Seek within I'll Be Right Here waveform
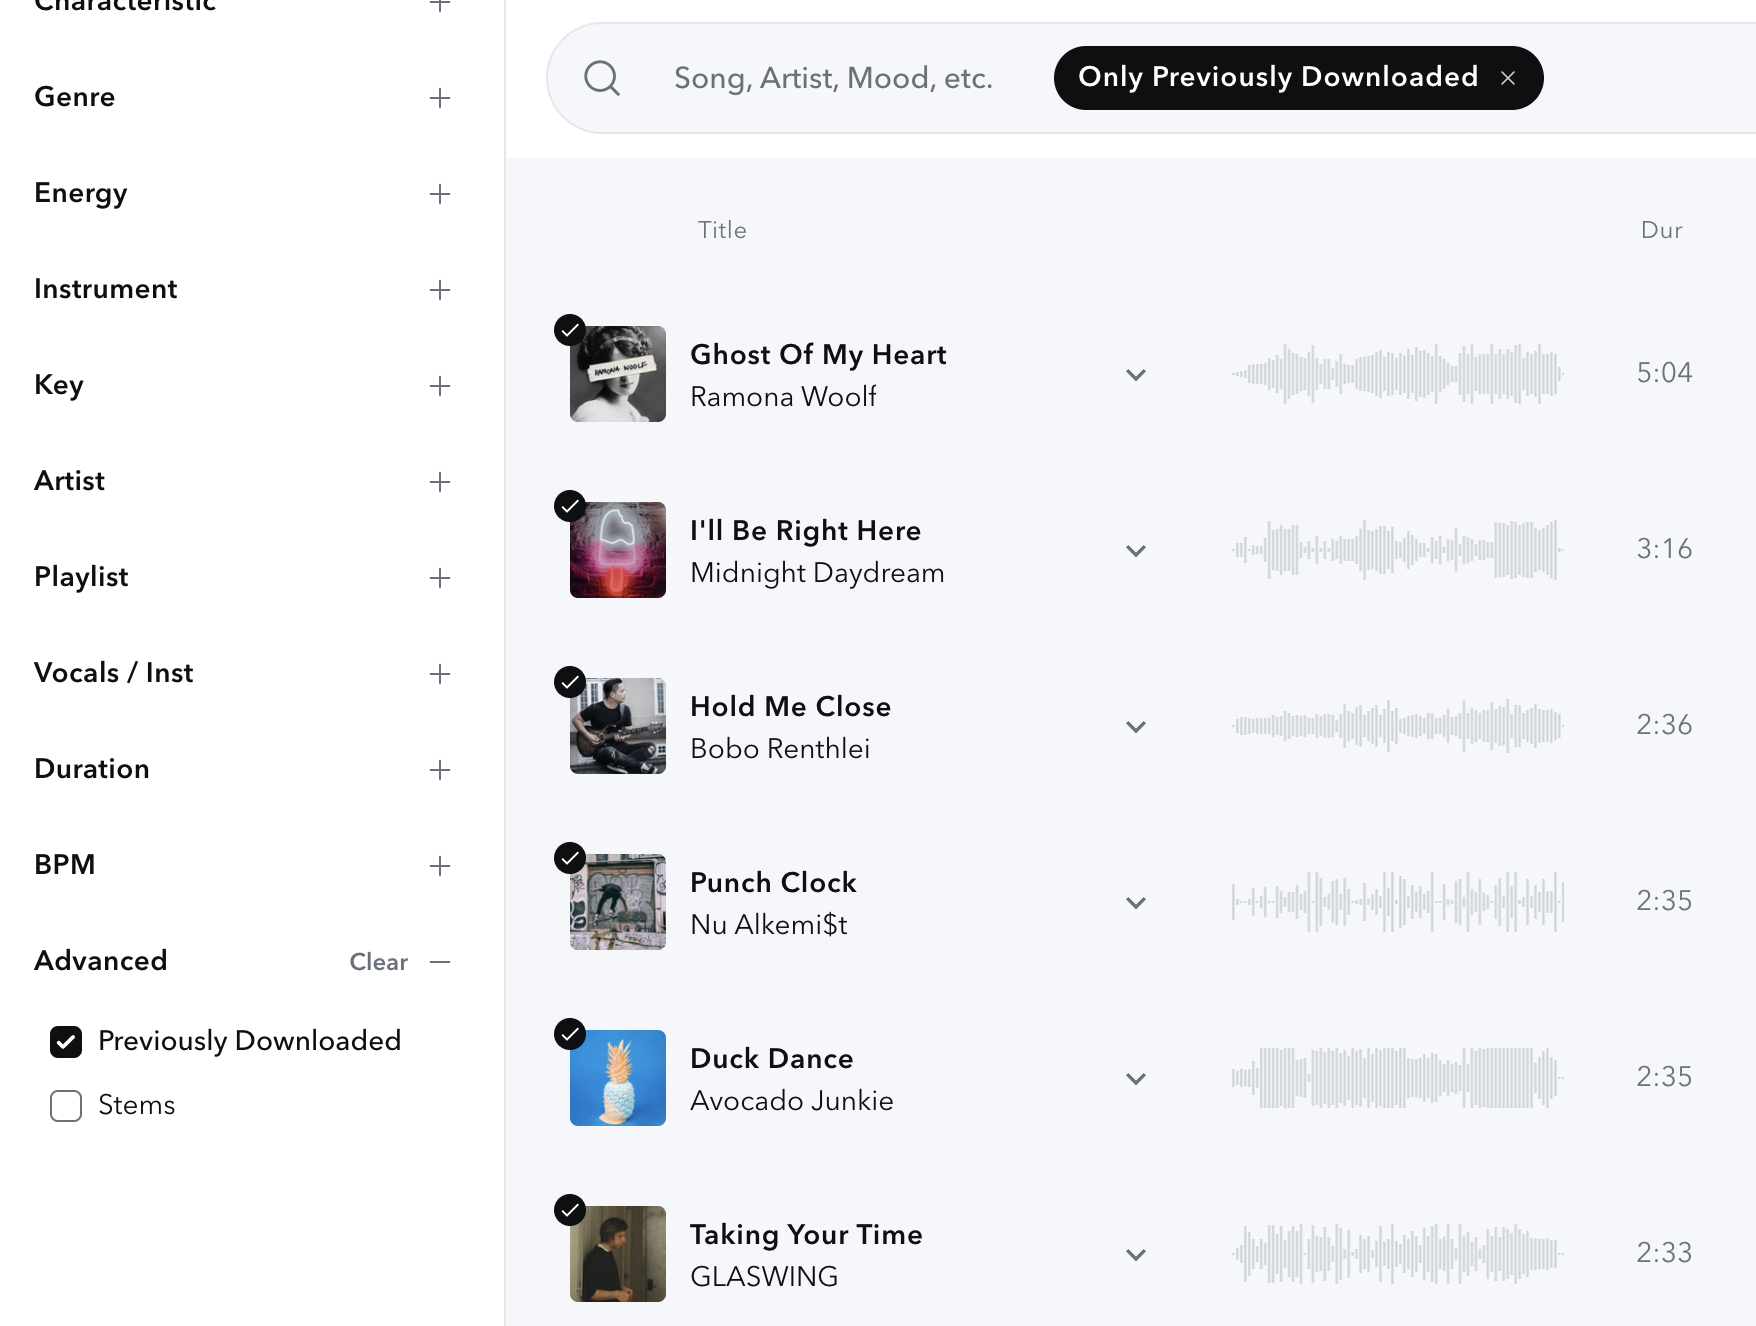This screenshot has height=1326, width=1756. [x=1398, y=549]
